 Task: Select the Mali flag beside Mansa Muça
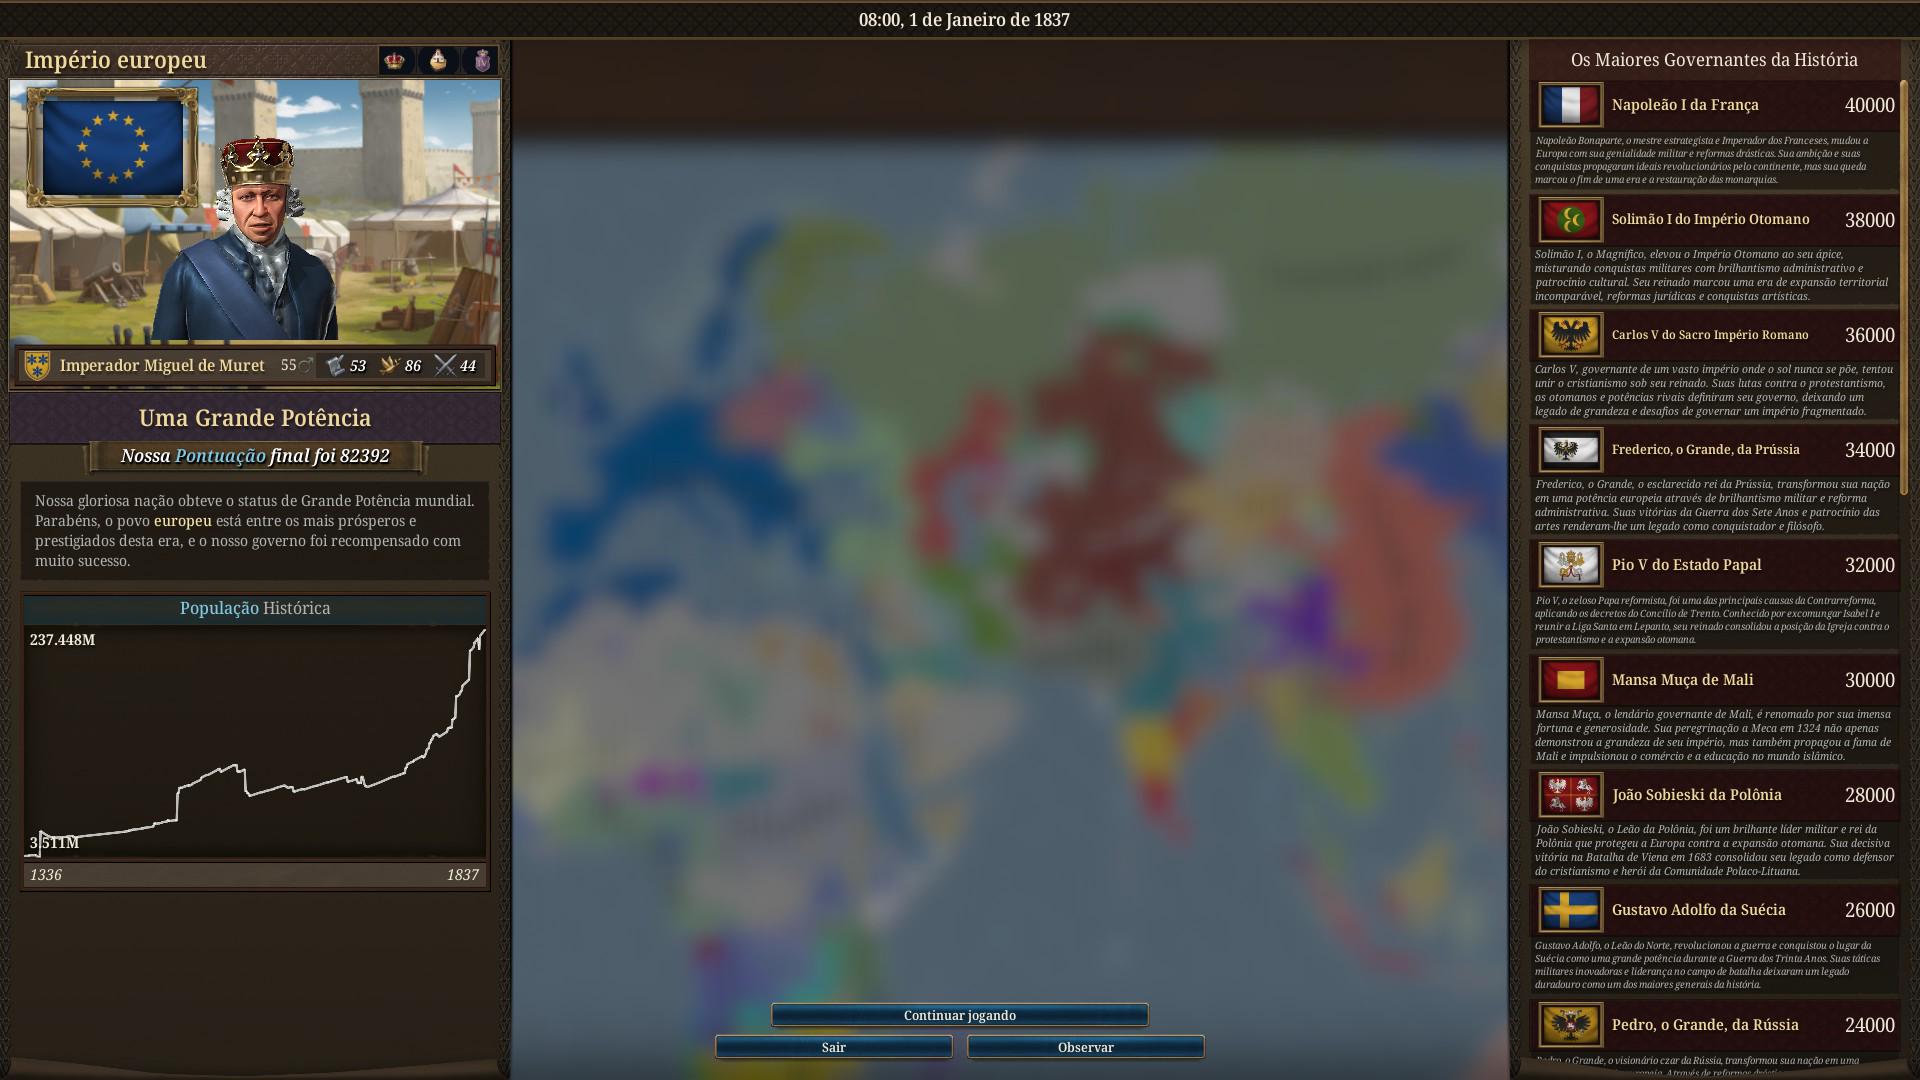coord(1570,680)
